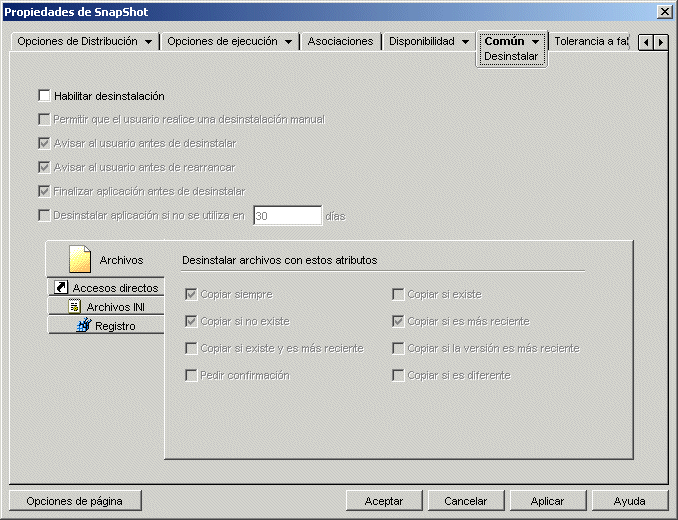Select the Archivos INI category
Image resolution: width=678 pixels, height=520 pixels.
click(x=106, y=306)
